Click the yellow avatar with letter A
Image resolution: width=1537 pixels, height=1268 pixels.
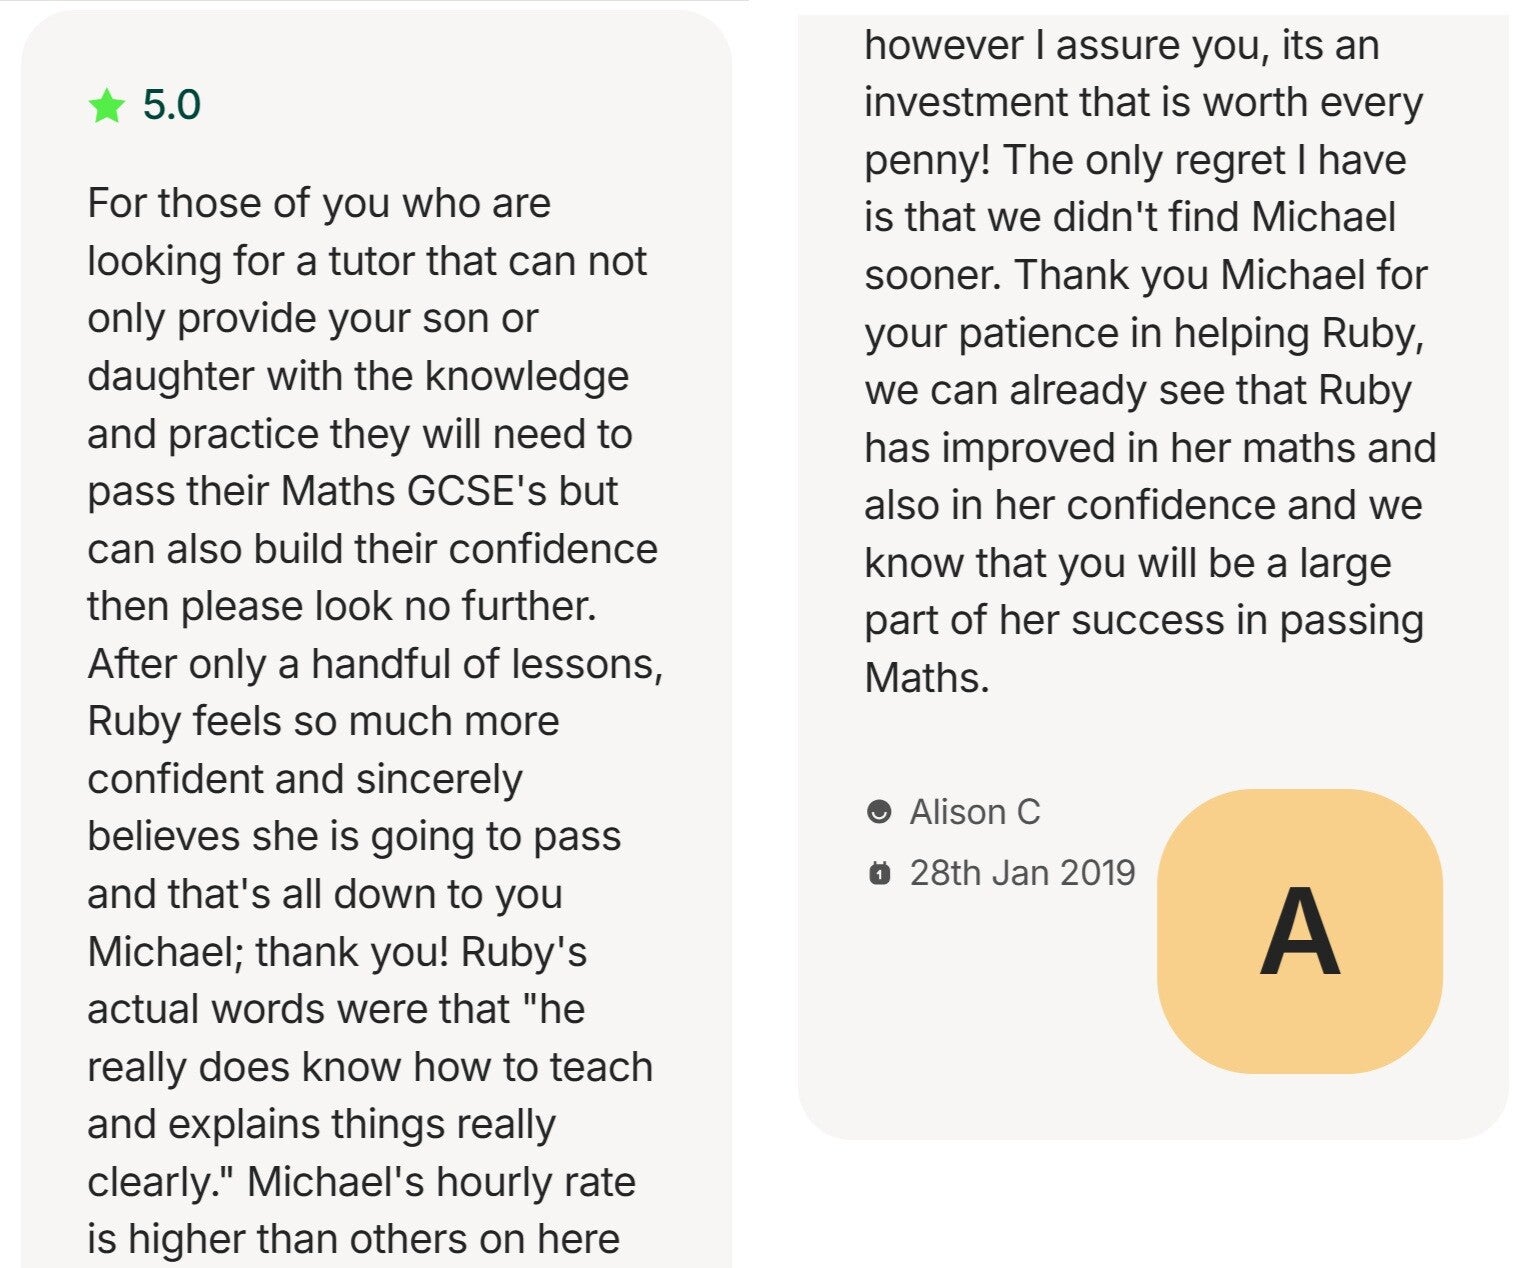(x=1299, y=931)
